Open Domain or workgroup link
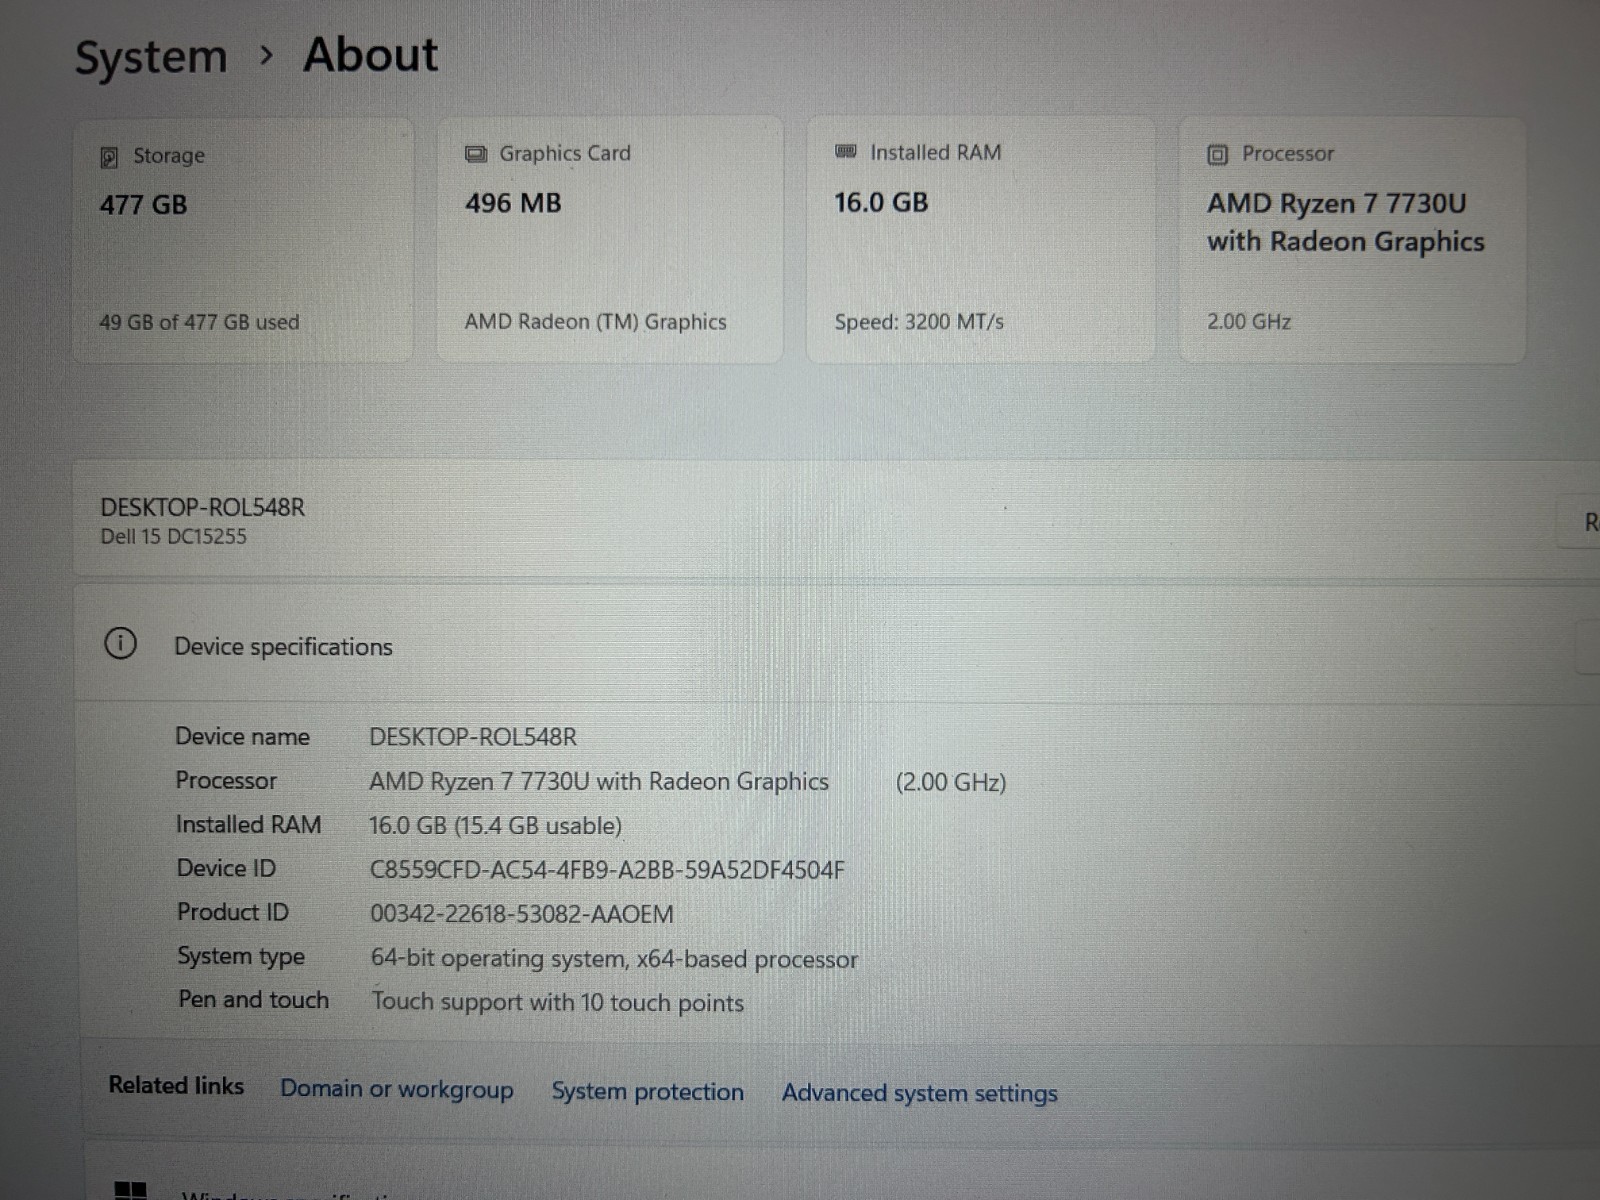Screen dimensions: 1600x1200 coord(397,1089)
